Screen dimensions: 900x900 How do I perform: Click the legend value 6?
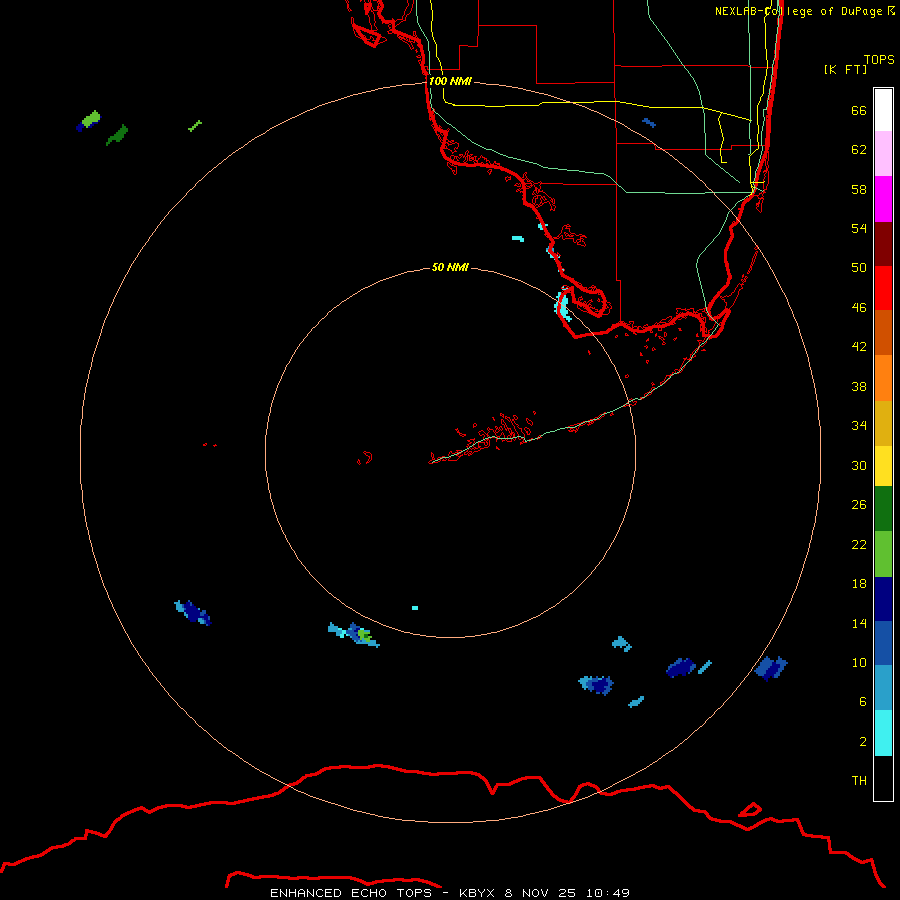coord(863,702)
